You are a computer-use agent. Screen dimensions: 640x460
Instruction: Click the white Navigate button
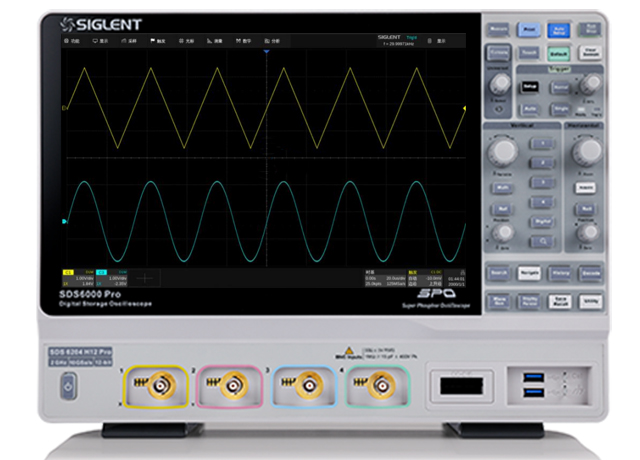(529, 273)
